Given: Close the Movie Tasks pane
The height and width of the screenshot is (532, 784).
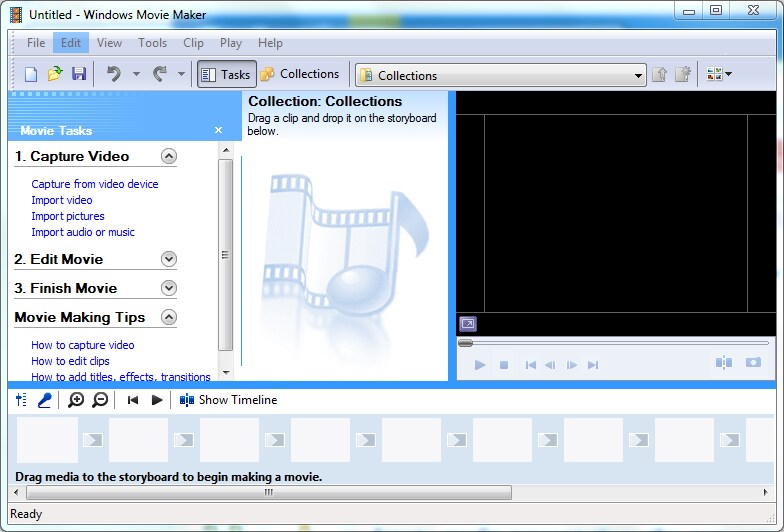Looking at the screenshot, I should pyautogui.click(x=218, y=130).
